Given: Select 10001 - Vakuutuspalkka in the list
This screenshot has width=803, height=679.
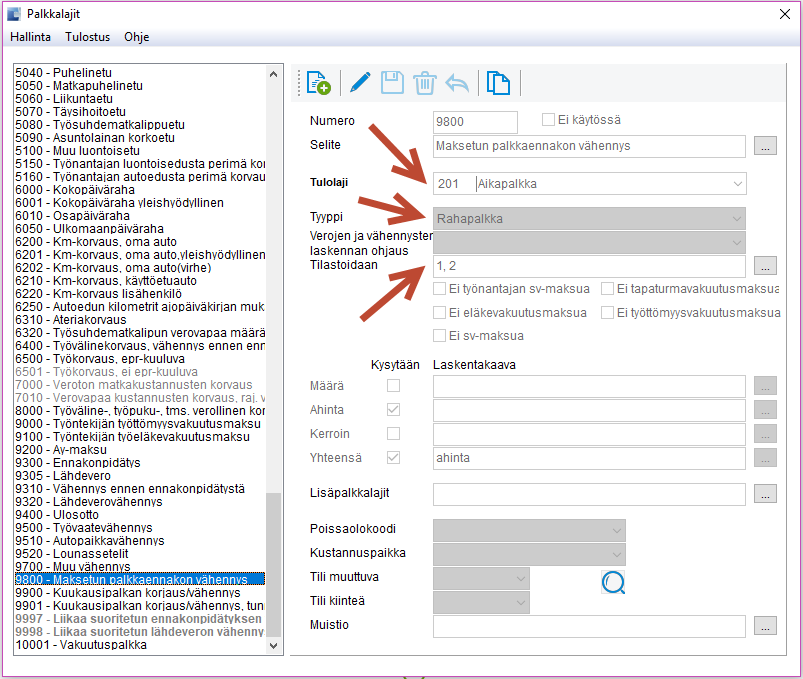Looking at the screenshot, I should [140, 645].
